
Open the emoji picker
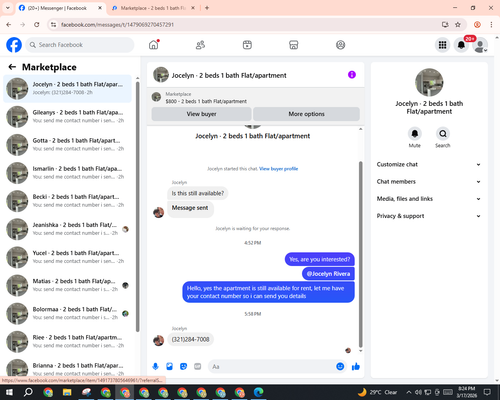click(340, 367)
